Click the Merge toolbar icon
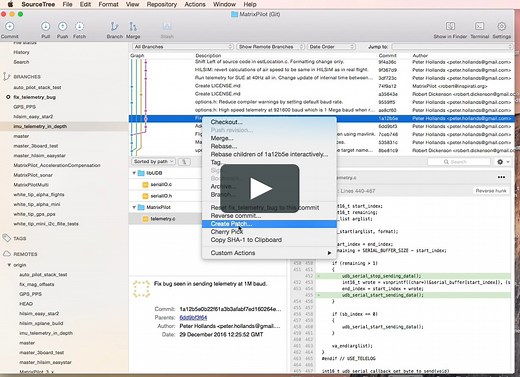The height and width of the screenshot is (377, 520). (133, 27)
